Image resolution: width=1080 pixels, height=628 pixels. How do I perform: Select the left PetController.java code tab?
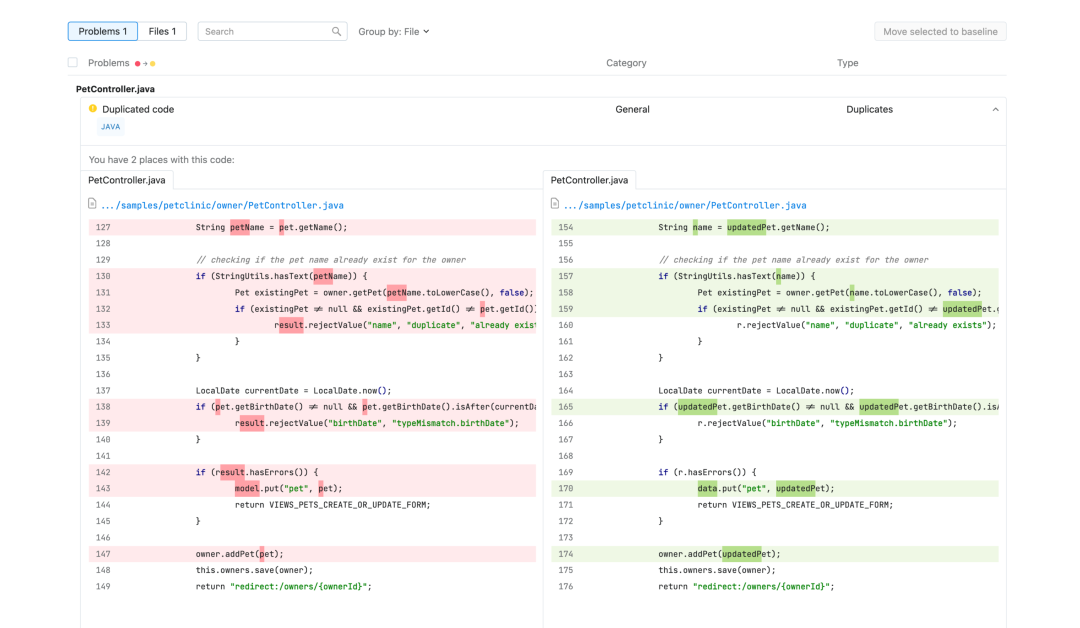coord(127,180)
